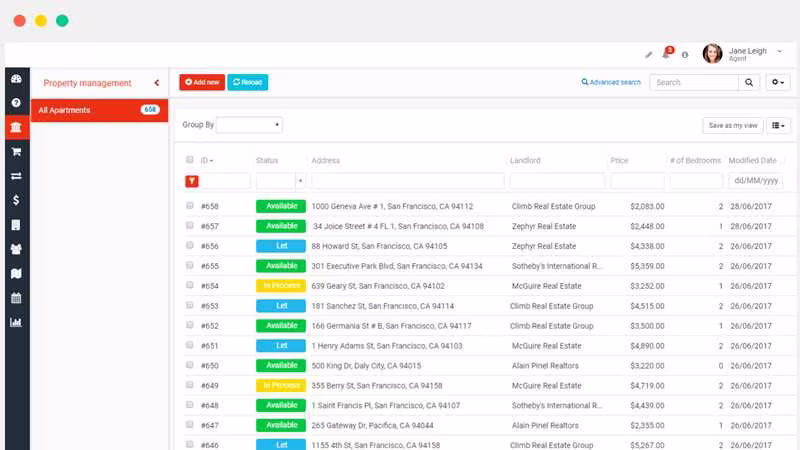
Task: Toggle the select-all header checkbox
Action: 190,160
